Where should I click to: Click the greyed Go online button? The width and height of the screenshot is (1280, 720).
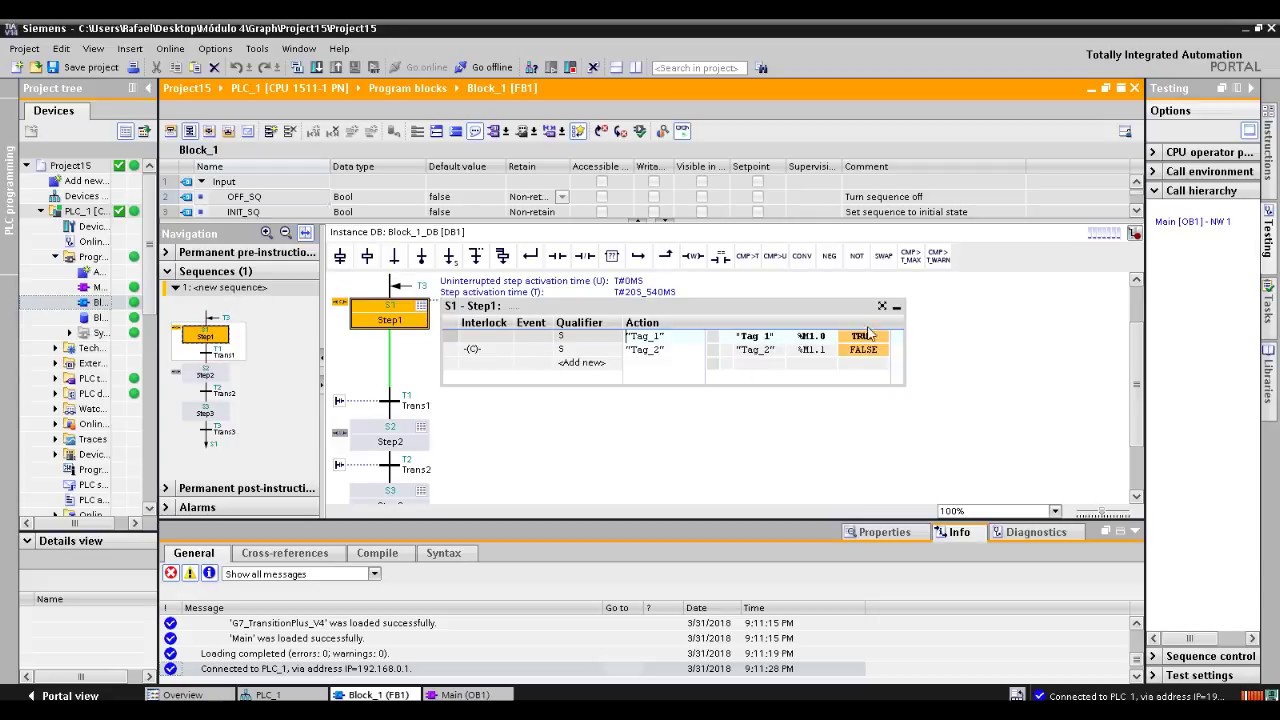tap(419, 67)
